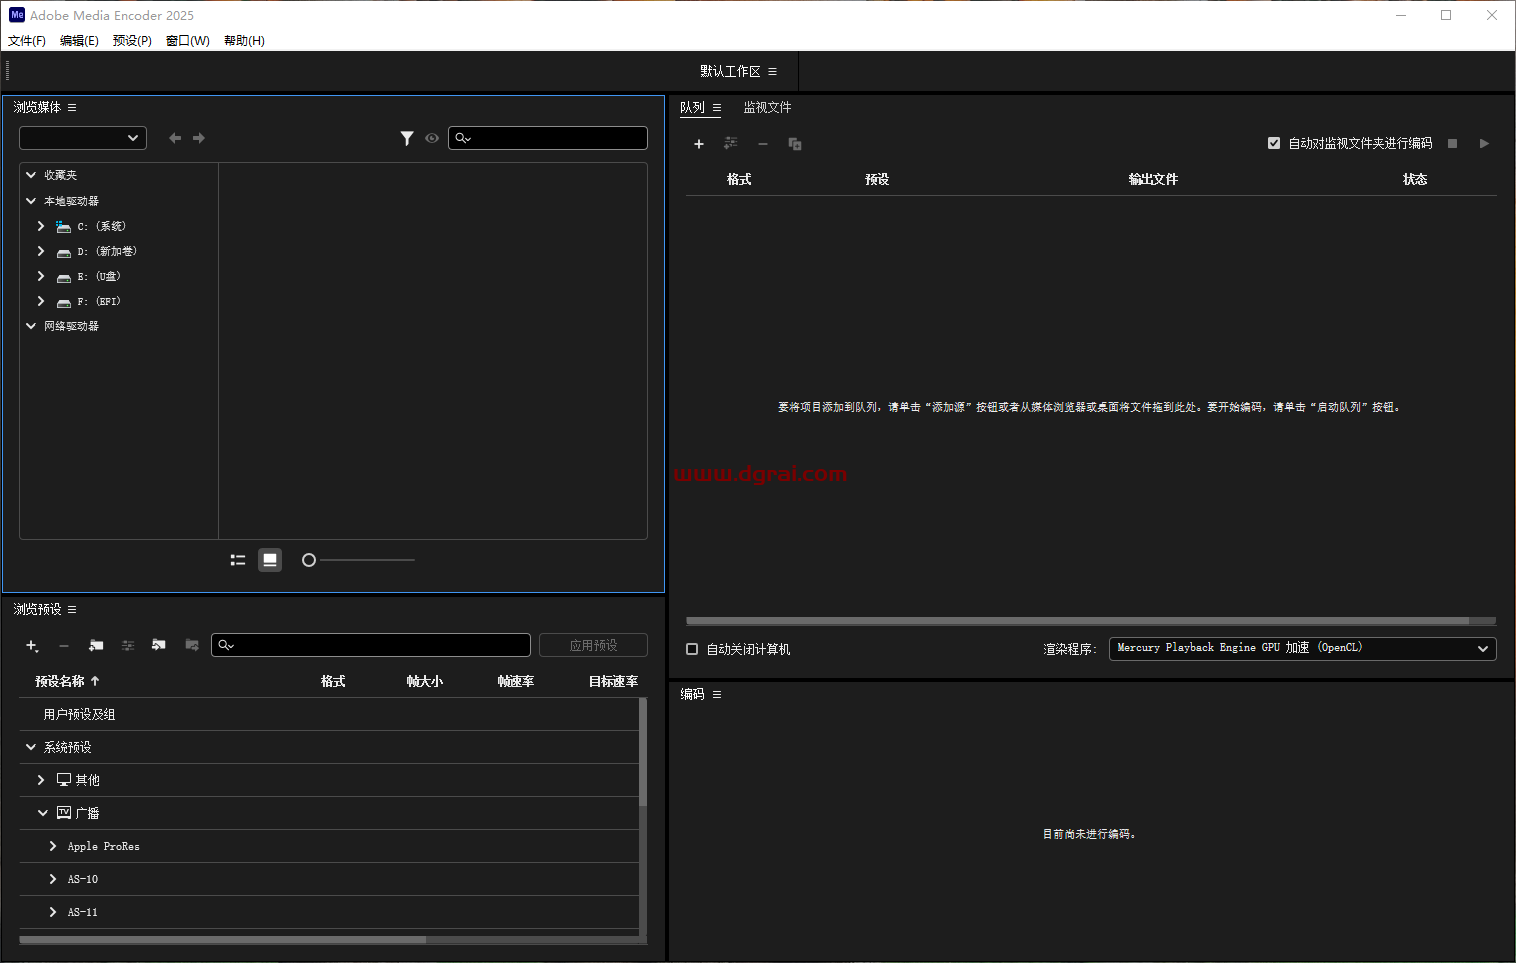Click the preset list vertical scrollbar
The height and width of the screenshot is (963, 1516).
pos(643,752)
